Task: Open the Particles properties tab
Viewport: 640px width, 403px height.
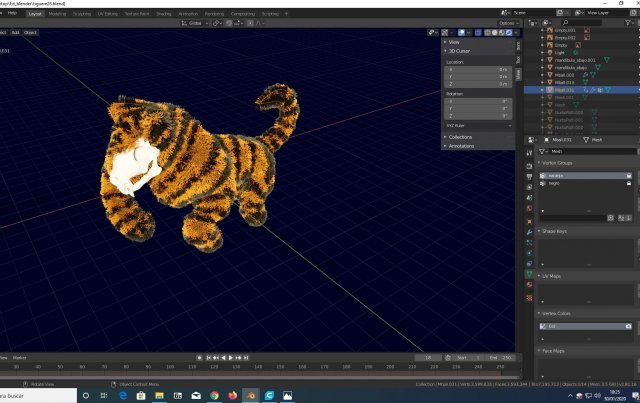Action: click(x=529, y=243)
